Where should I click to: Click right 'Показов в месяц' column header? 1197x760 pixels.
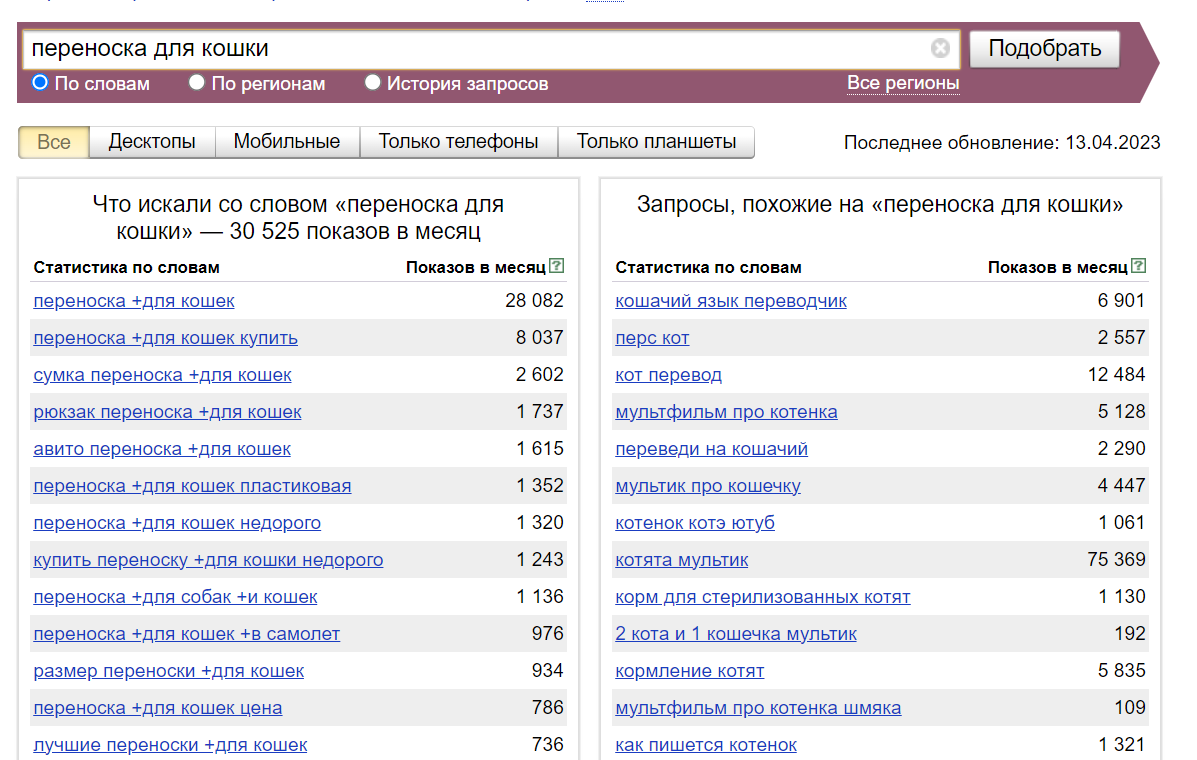1057,268
